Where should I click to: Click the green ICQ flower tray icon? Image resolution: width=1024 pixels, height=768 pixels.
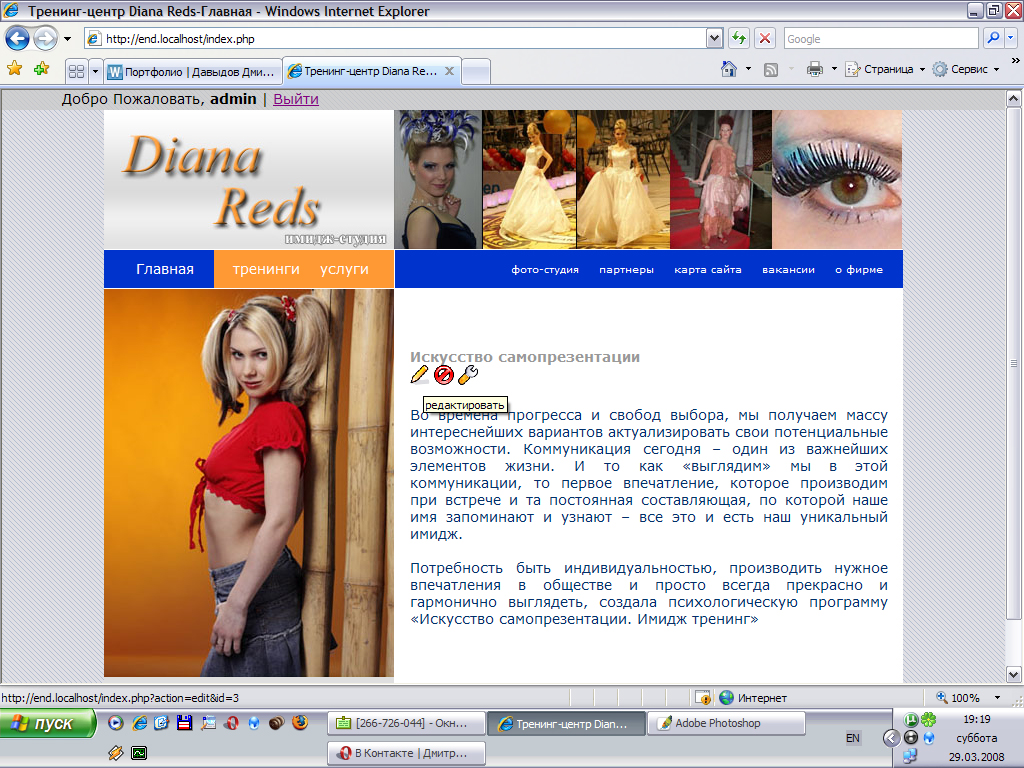click(x=929, y=720)
